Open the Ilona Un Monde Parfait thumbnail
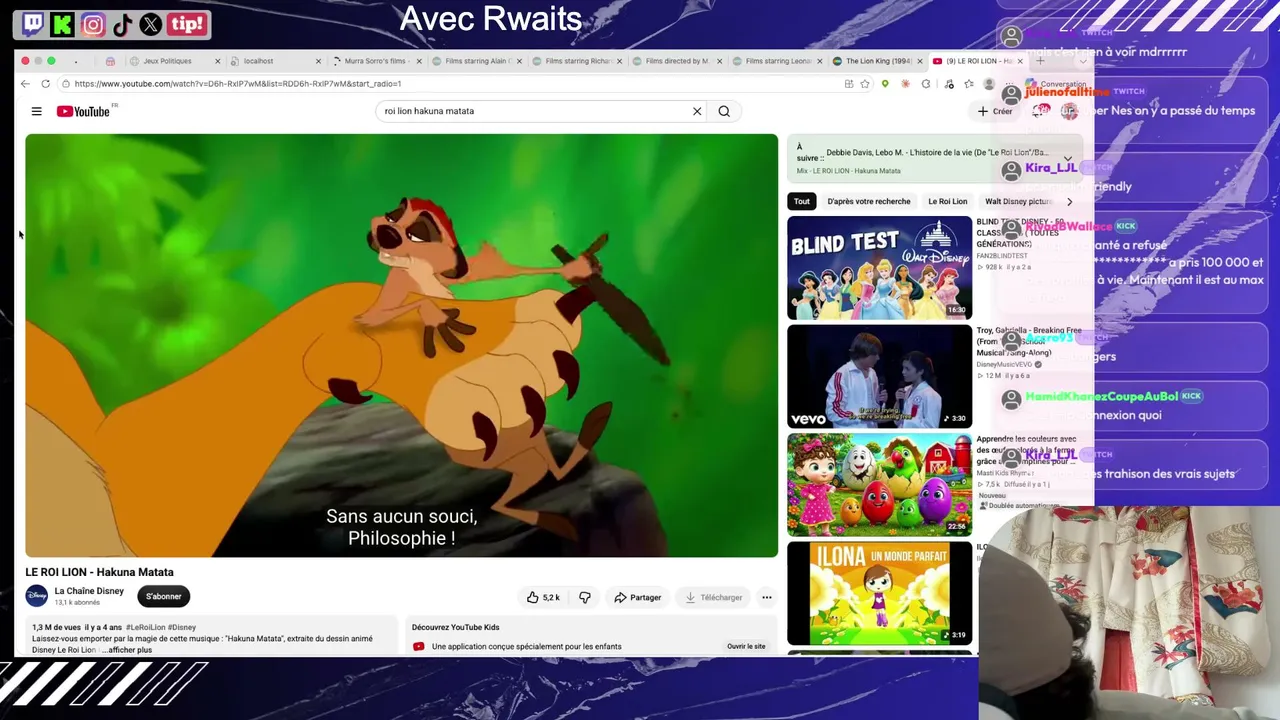 click(x=879, y=593)
